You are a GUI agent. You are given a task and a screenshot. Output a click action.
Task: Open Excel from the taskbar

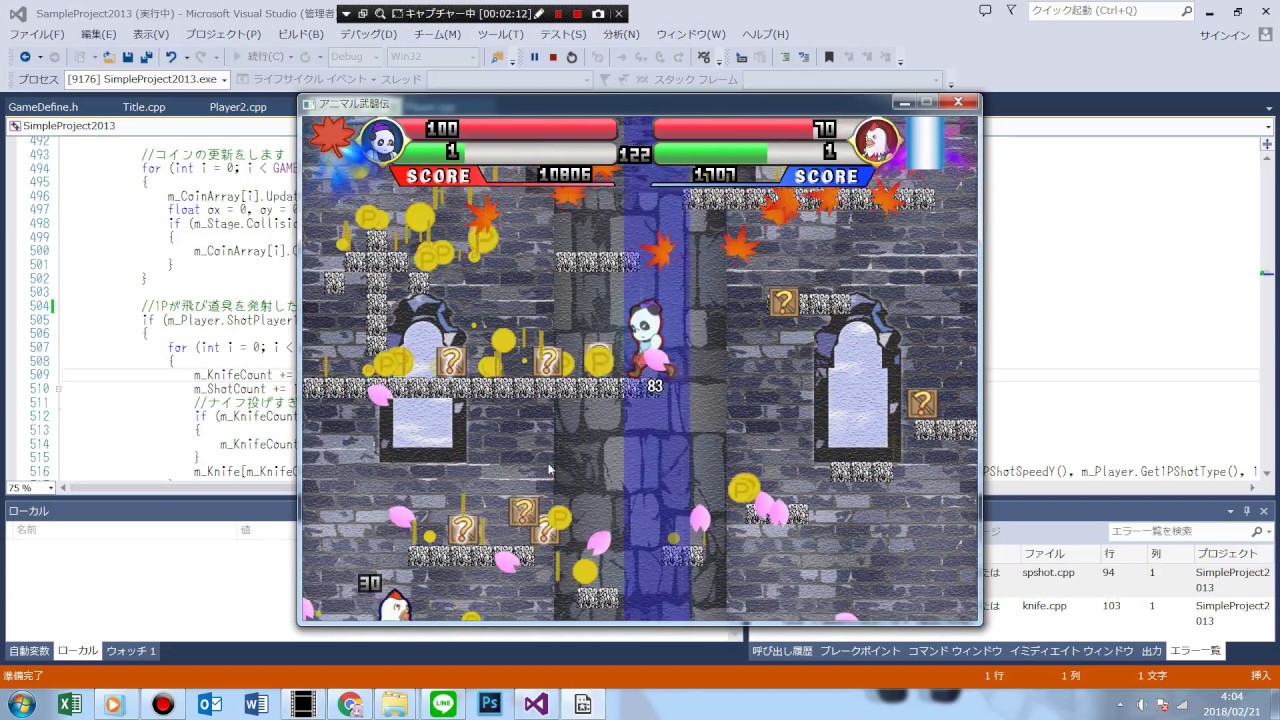click(69, 704)
